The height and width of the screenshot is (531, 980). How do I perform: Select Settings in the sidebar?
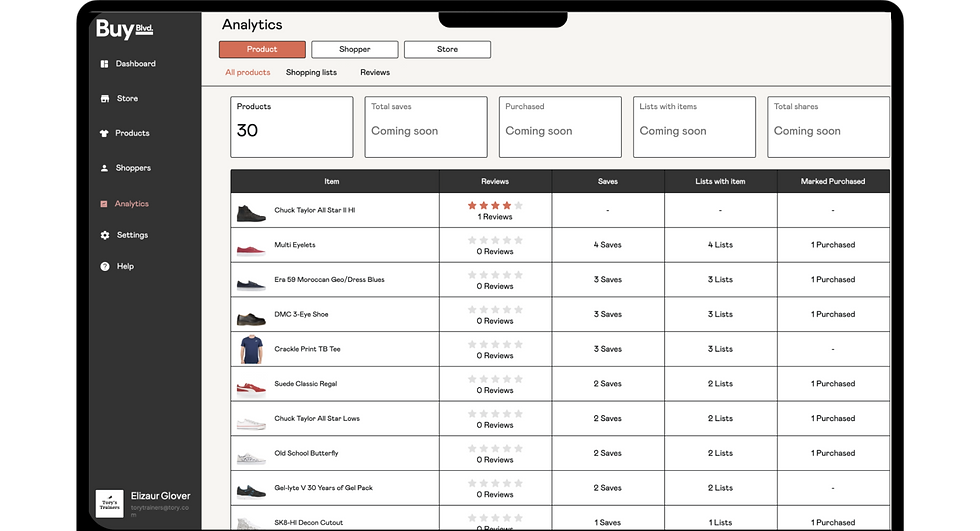(132, 236)
